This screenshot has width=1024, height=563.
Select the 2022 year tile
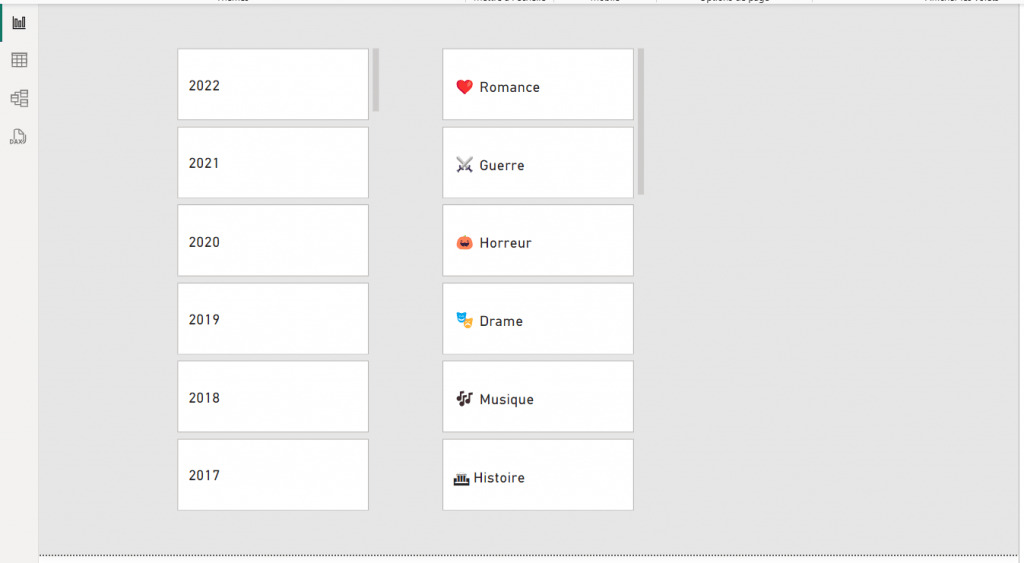pos(273,84)
